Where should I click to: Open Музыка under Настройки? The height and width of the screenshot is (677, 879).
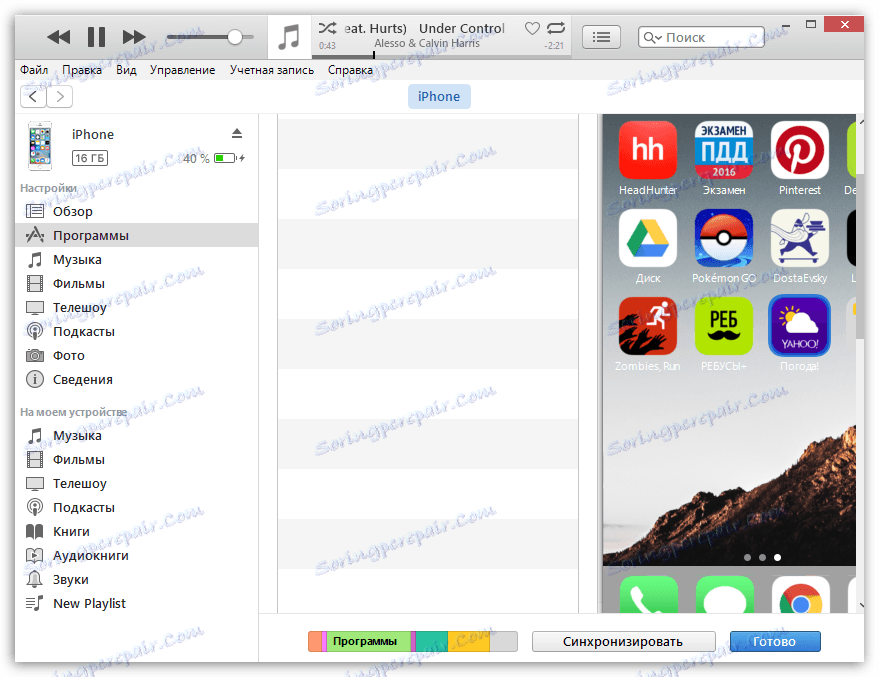click(137, 259)
